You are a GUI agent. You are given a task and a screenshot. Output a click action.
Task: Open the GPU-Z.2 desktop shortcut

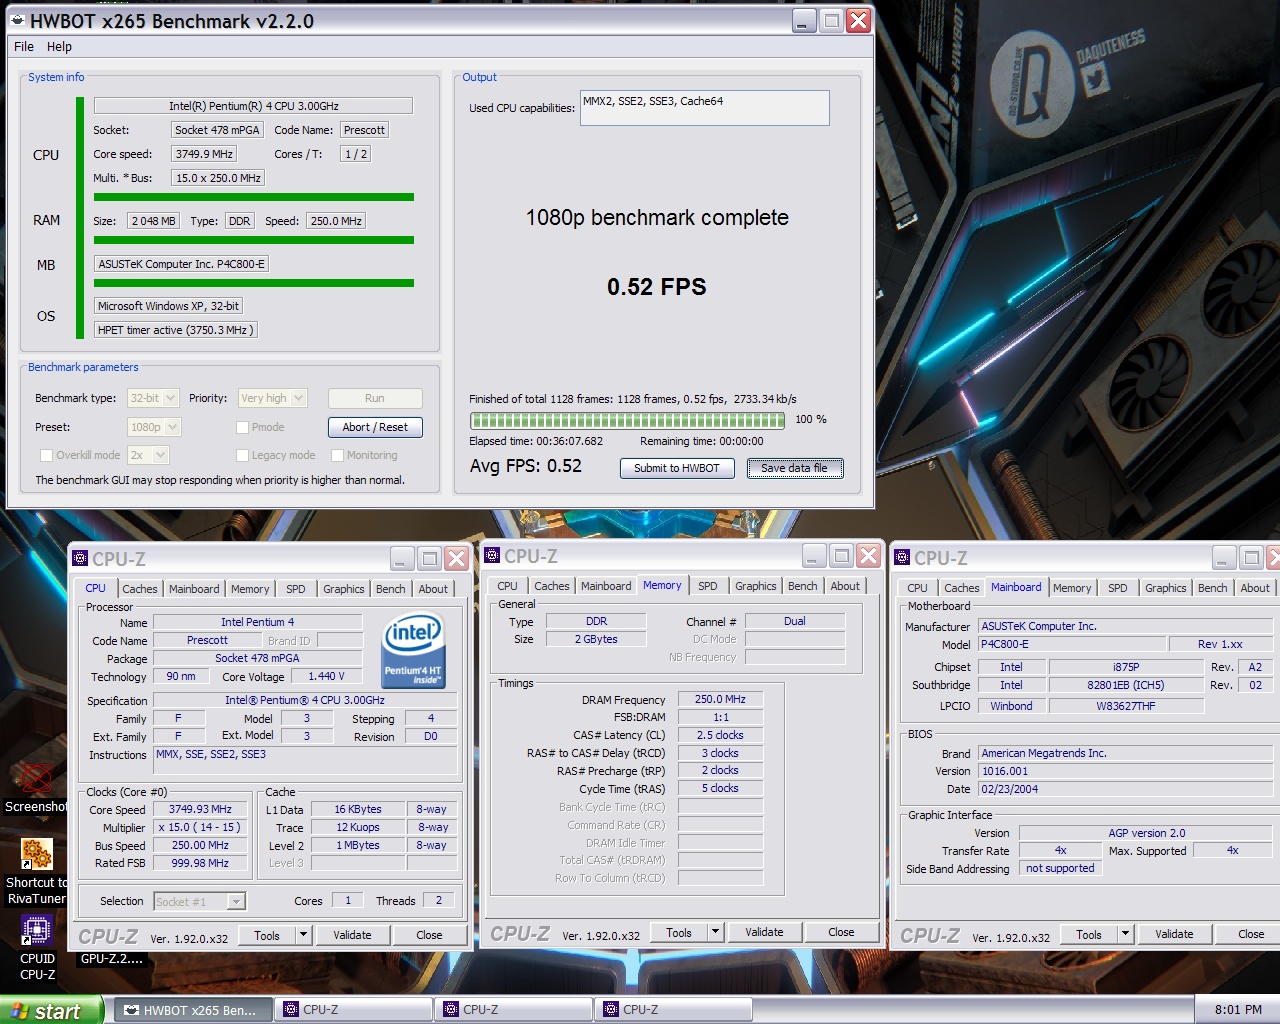pos(112,958)
